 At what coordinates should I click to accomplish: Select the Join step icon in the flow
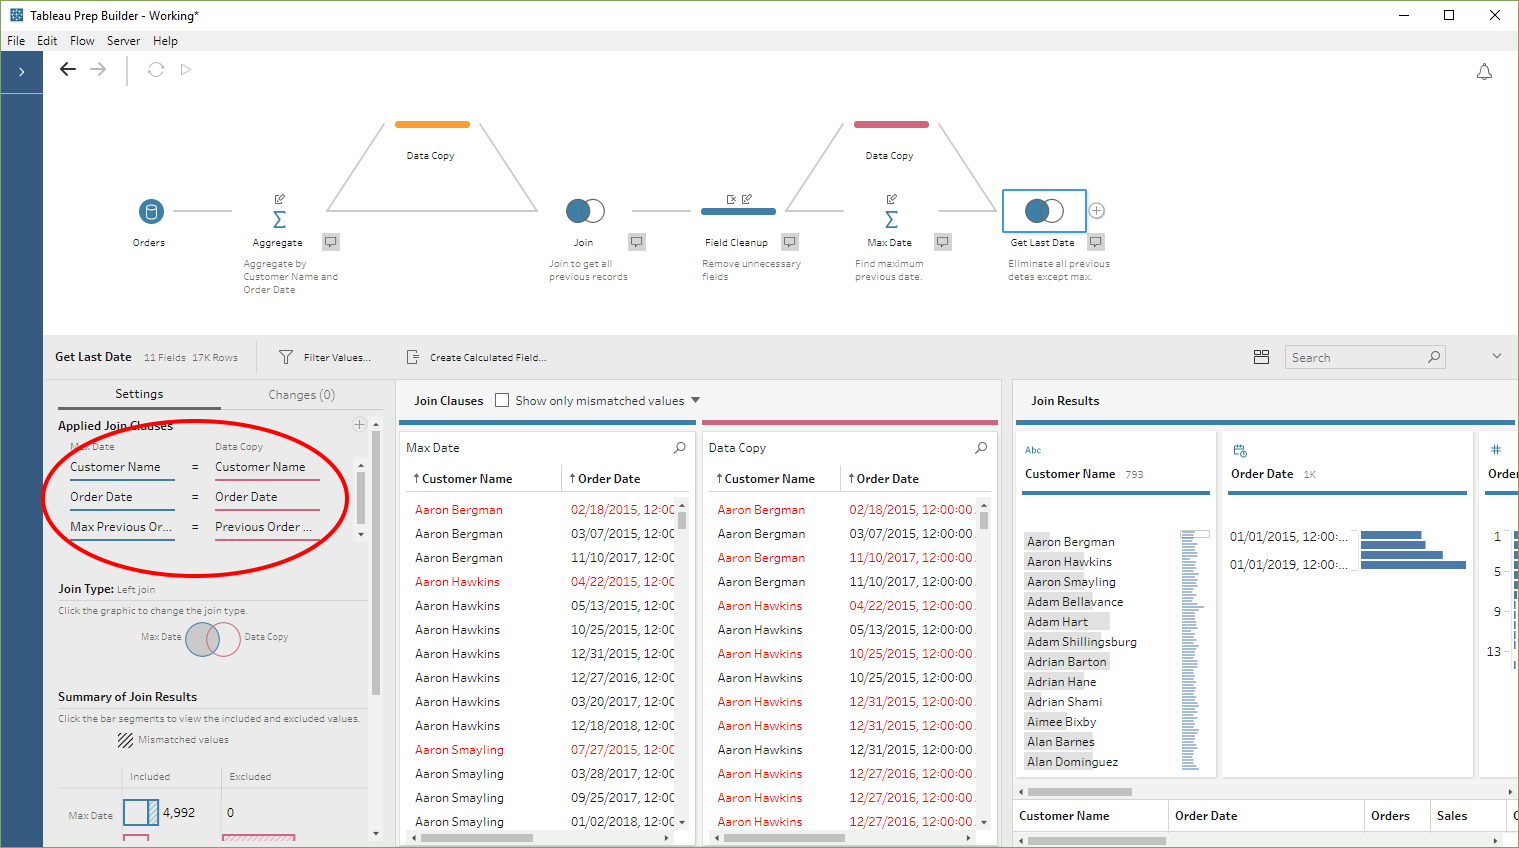(x=585, y=211)
